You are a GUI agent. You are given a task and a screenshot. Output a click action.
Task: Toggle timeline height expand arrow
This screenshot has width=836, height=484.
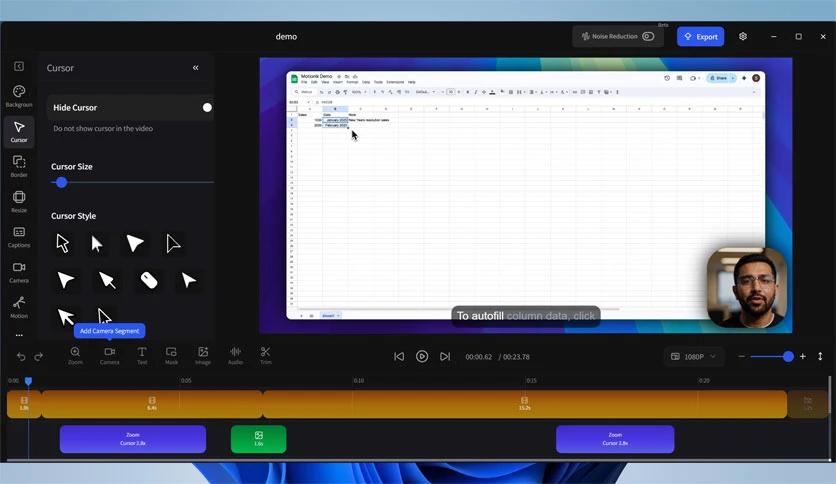820,356
